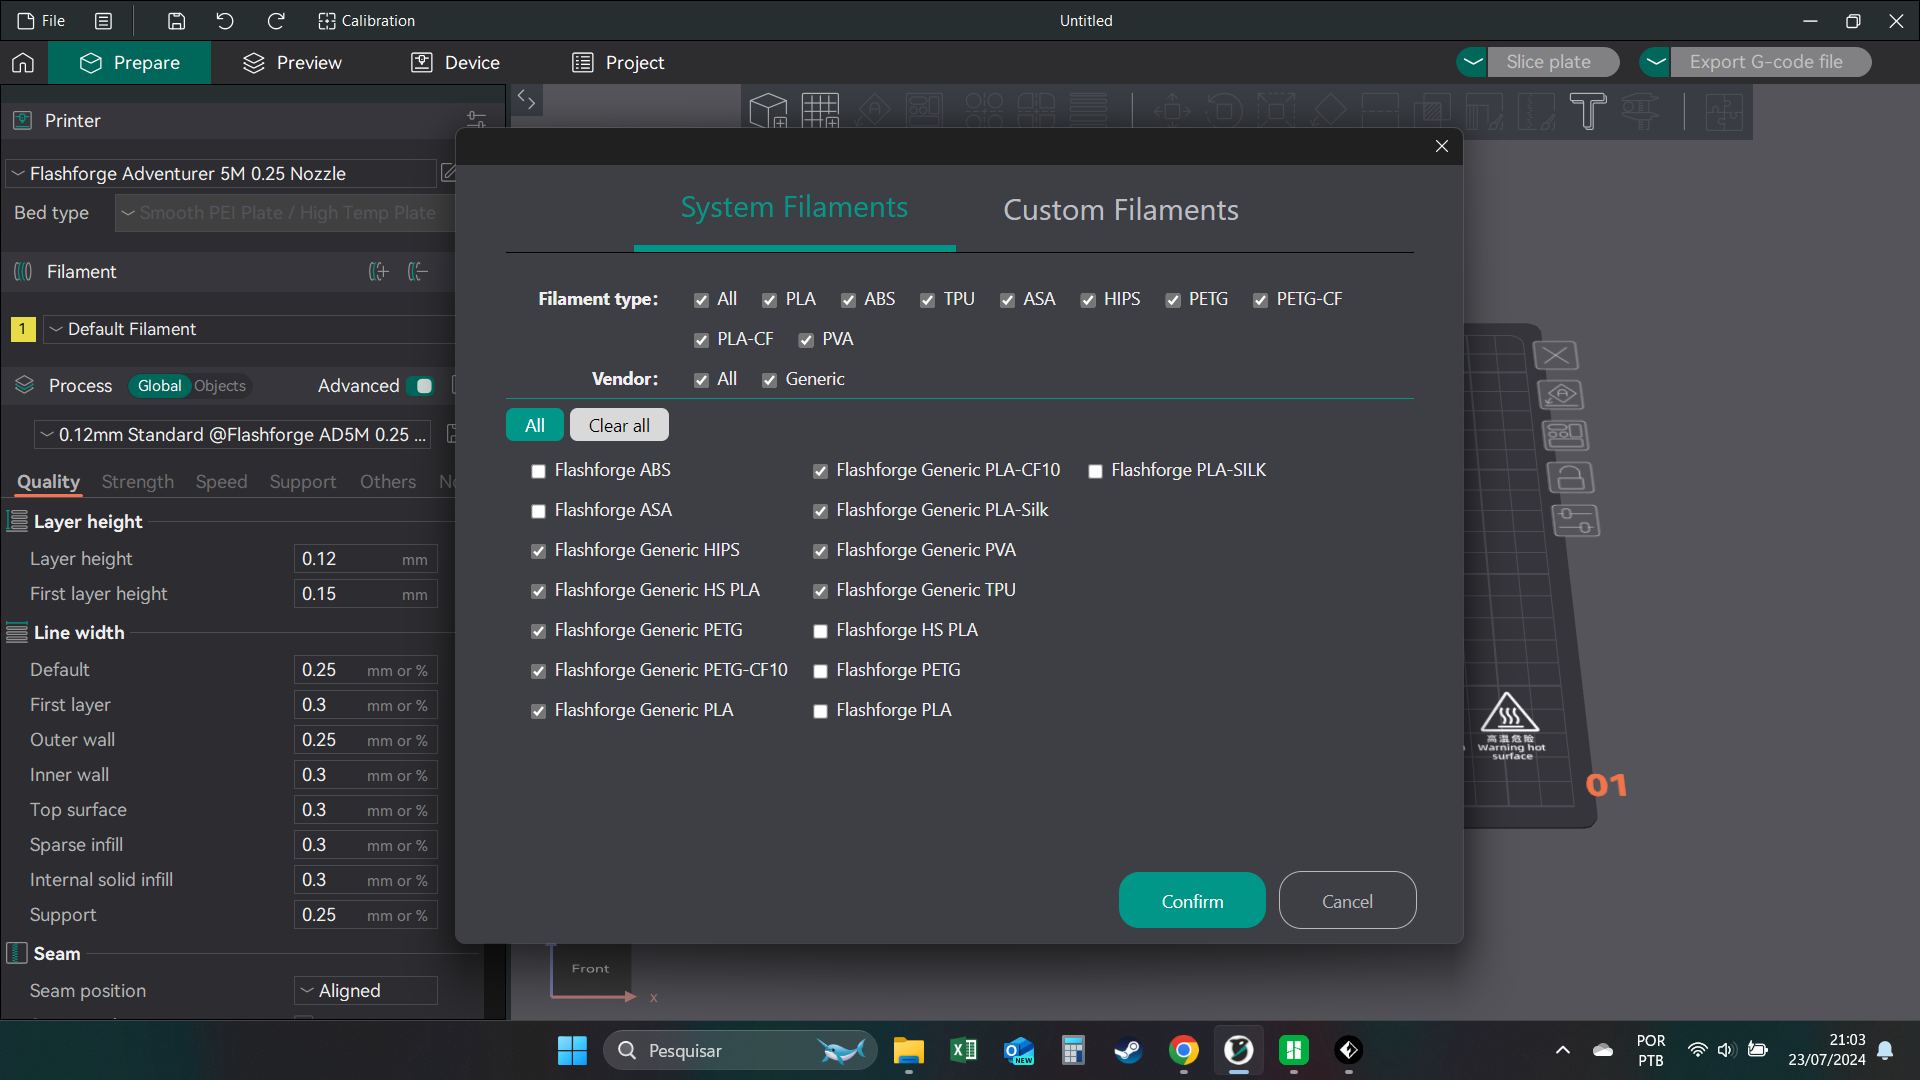The height and width of the screenshot is (1080, 1920).
Task: Uncheck the Generic vendor checkbox
Action: point(769,380)
